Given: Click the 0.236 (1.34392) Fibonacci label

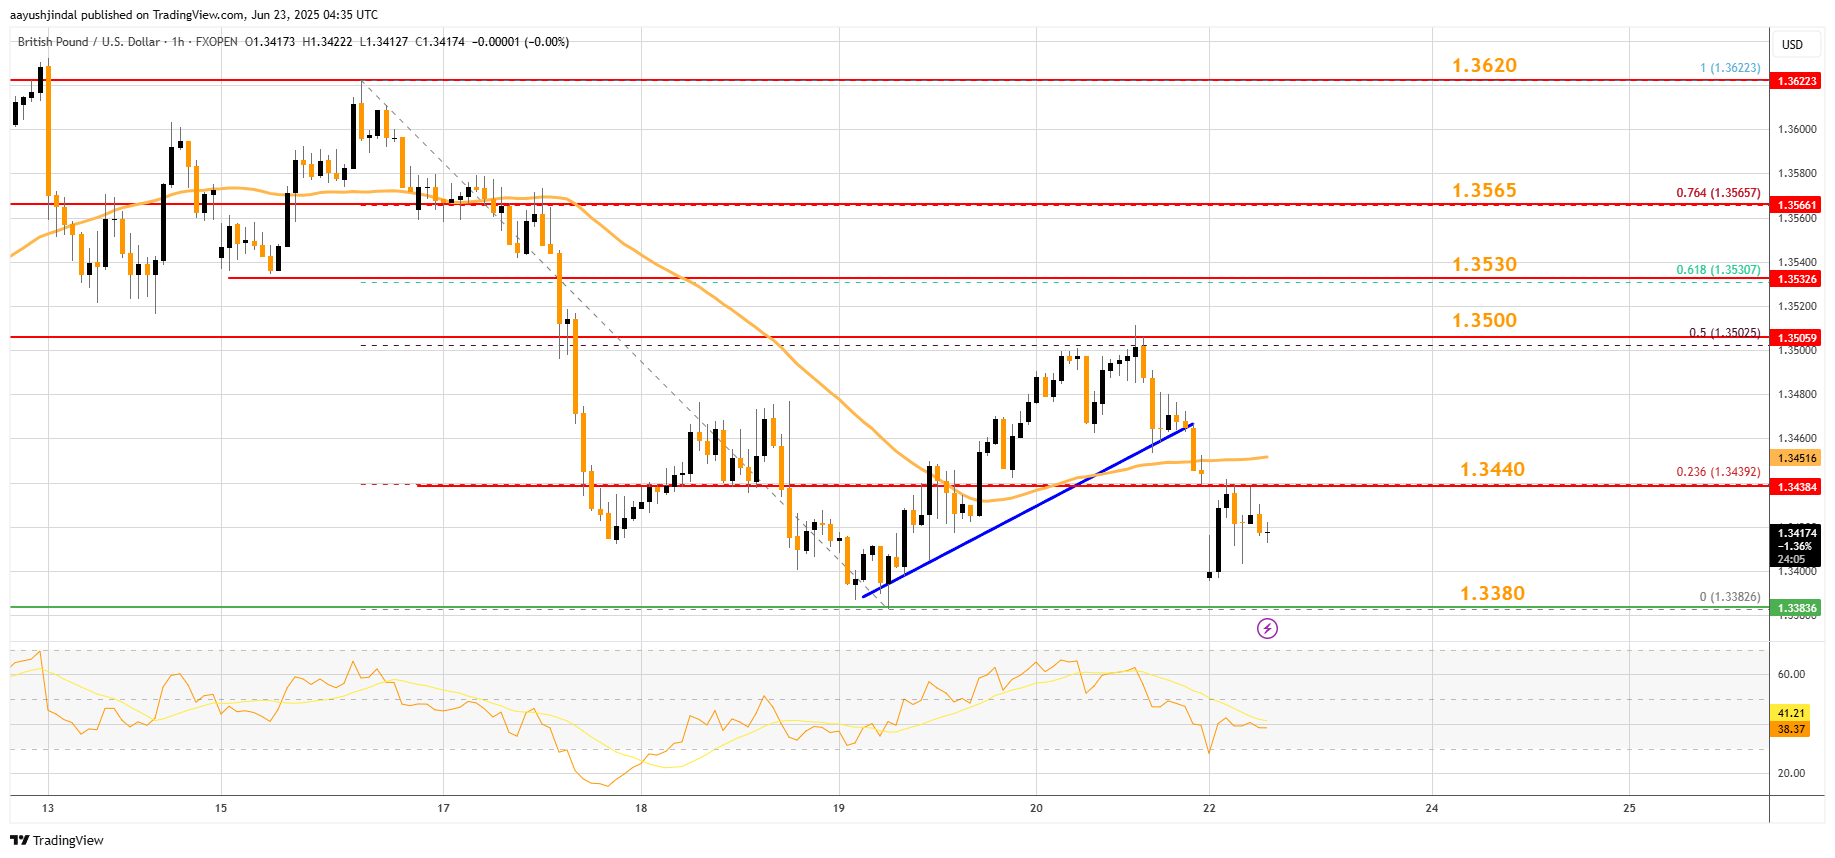Looking at the screenshot, I should tap(1718, 472).
